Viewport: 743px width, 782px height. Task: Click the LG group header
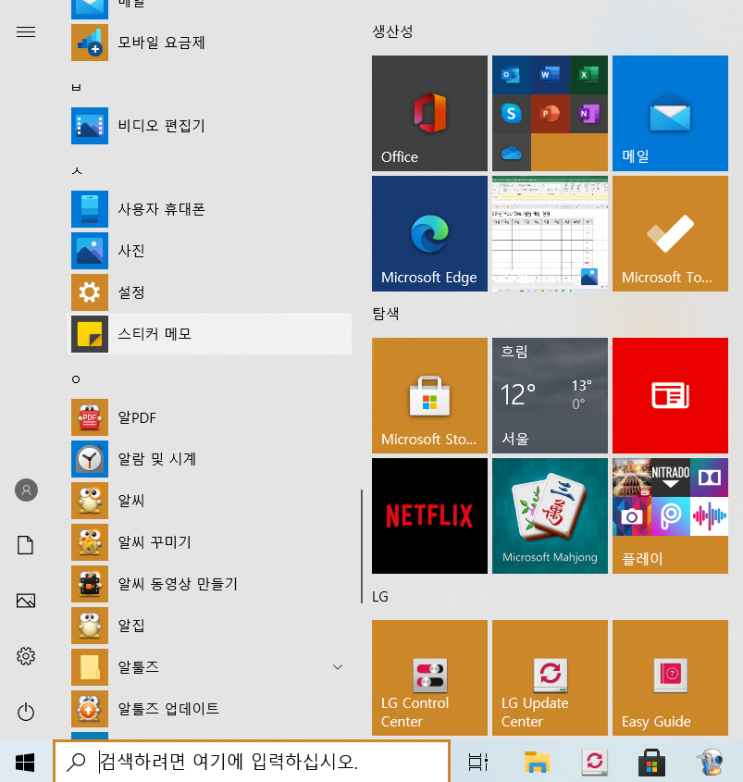[380, 596]
